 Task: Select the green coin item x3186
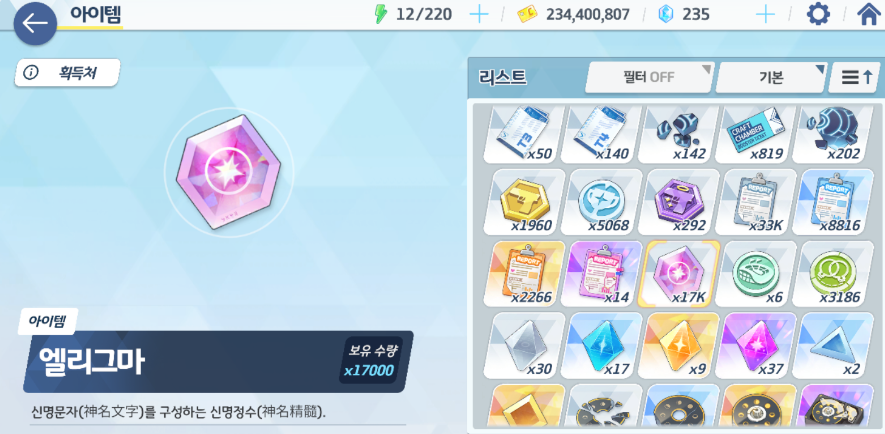click(x=834, y=274)
